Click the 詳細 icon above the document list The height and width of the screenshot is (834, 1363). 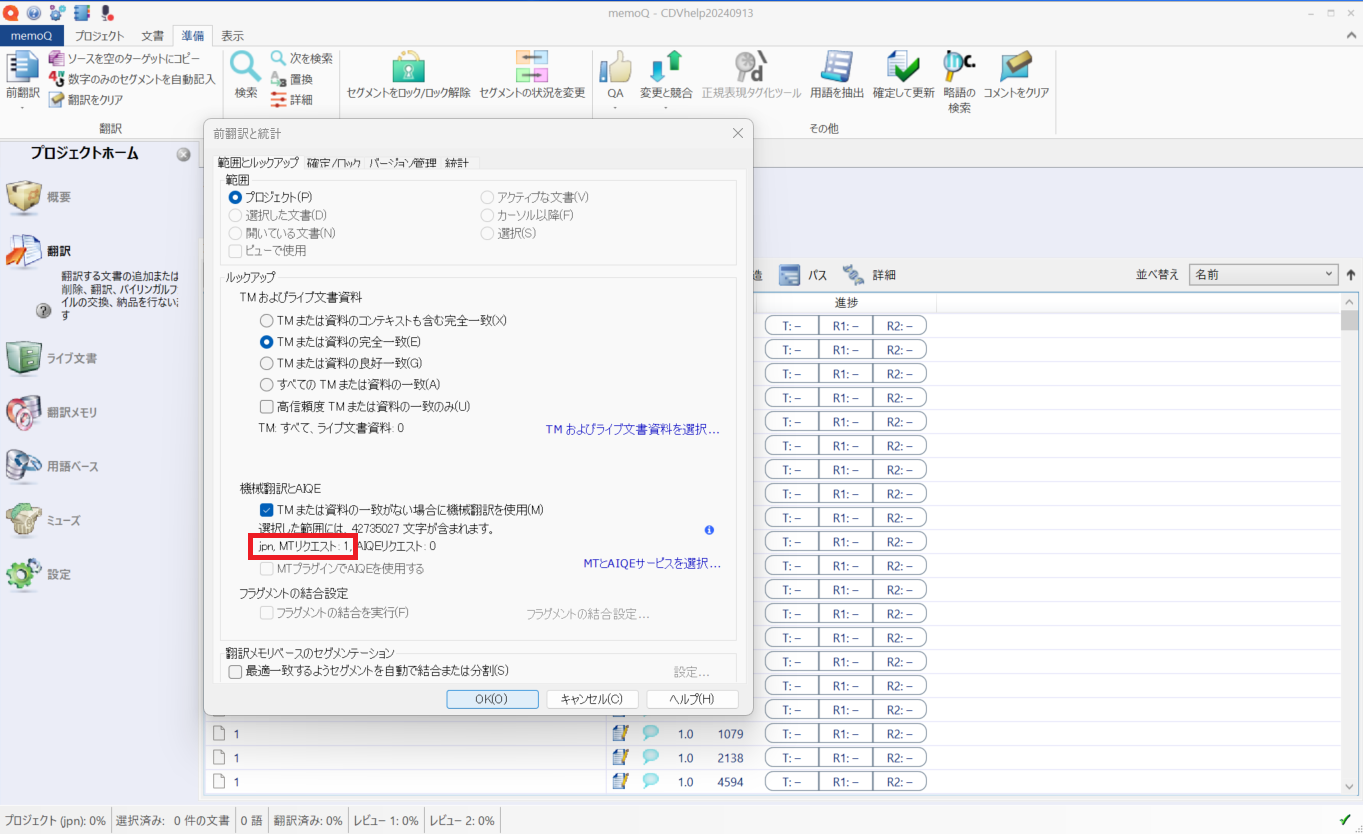(853, 275)
